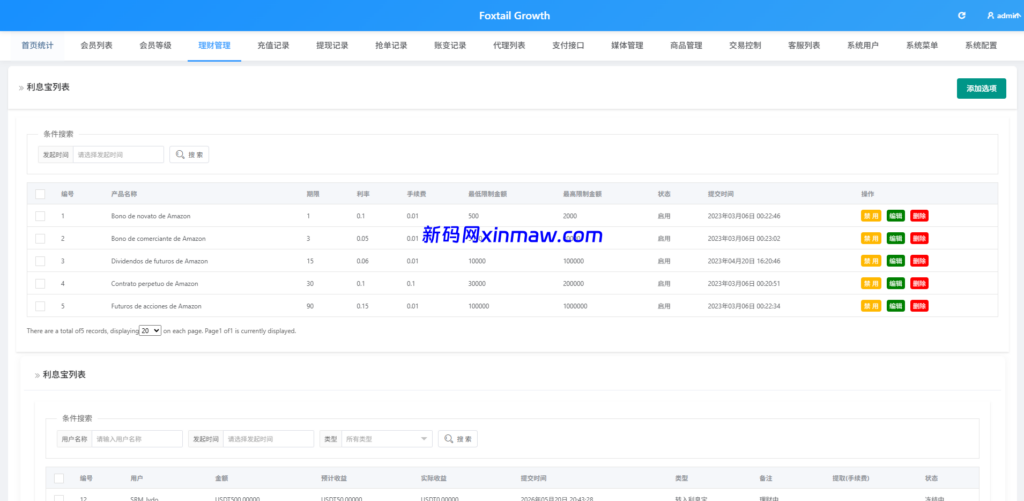This screenshot has height=501, width=1024.
Task: Delete Bono de novato de Amazon (red 删除)
Action: [919, 216]
